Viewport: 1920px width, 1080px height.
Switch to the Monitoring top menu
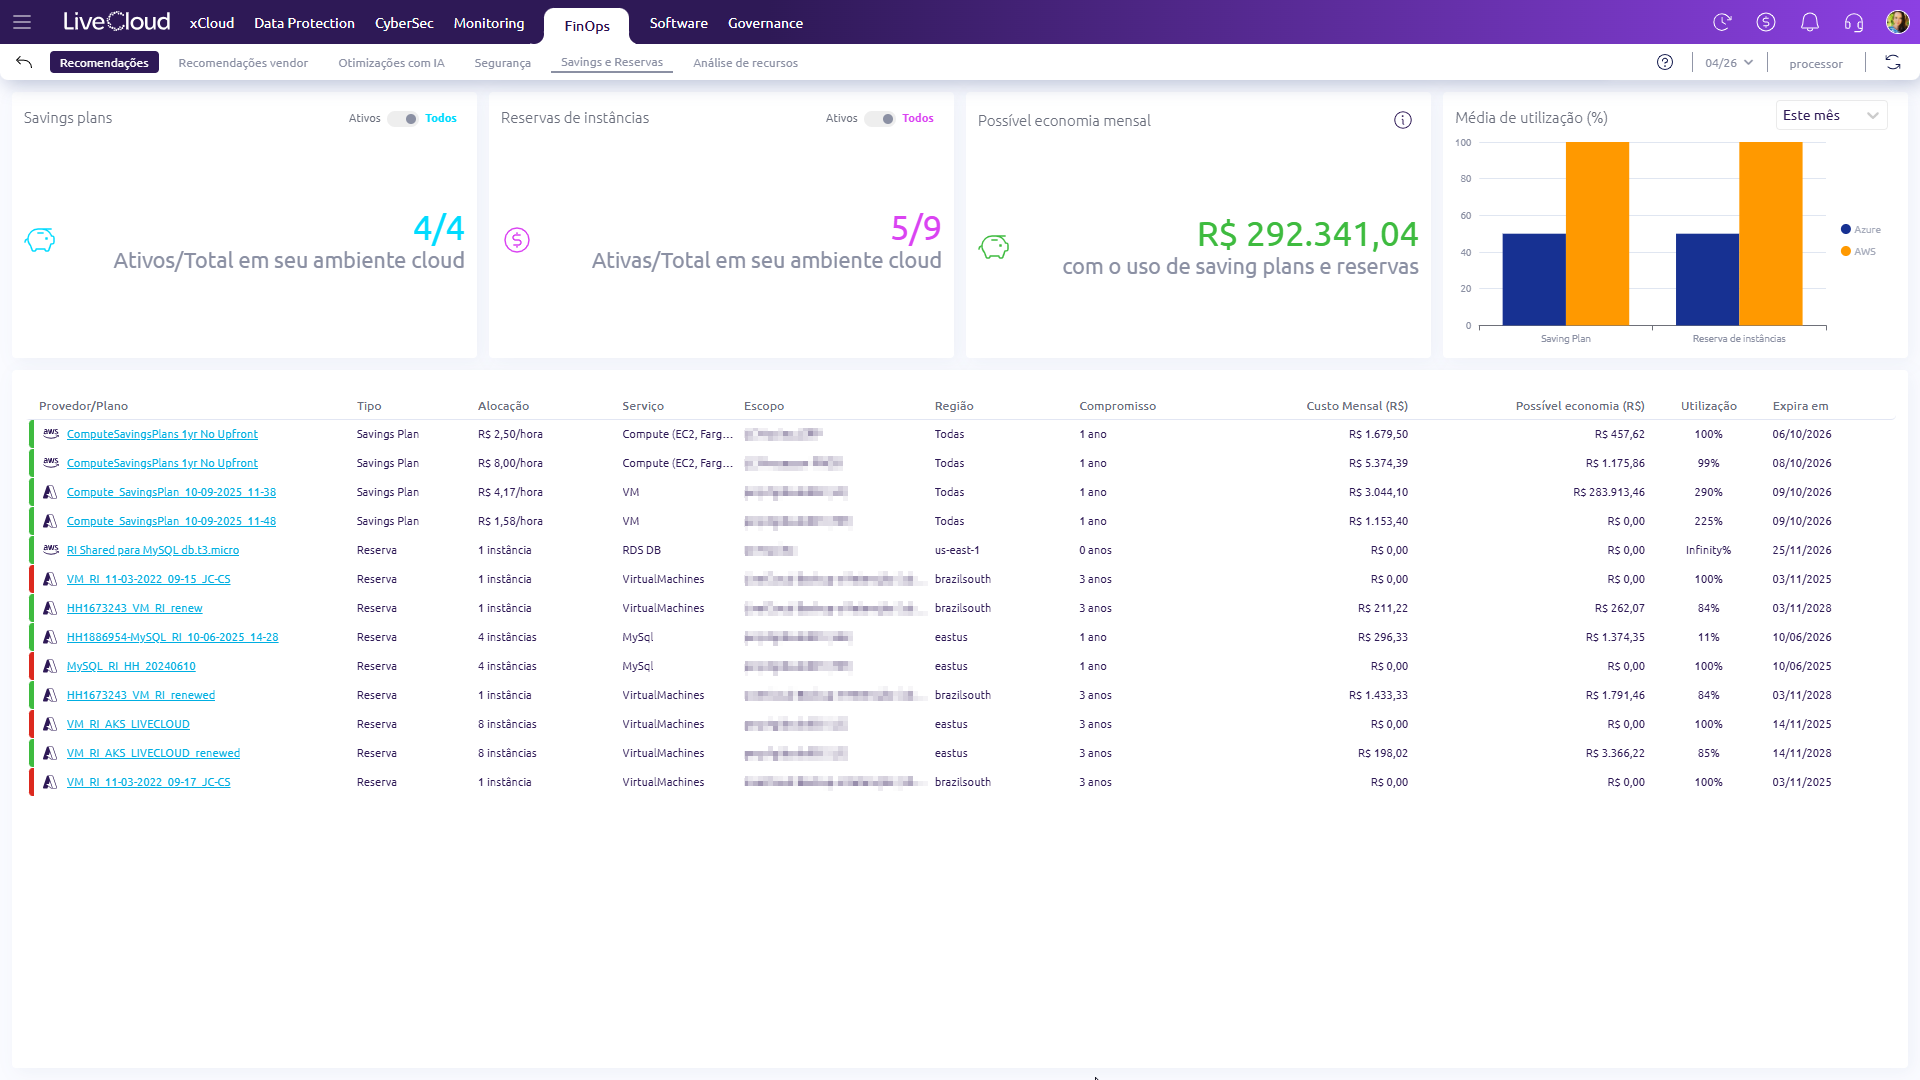[488, 23]
